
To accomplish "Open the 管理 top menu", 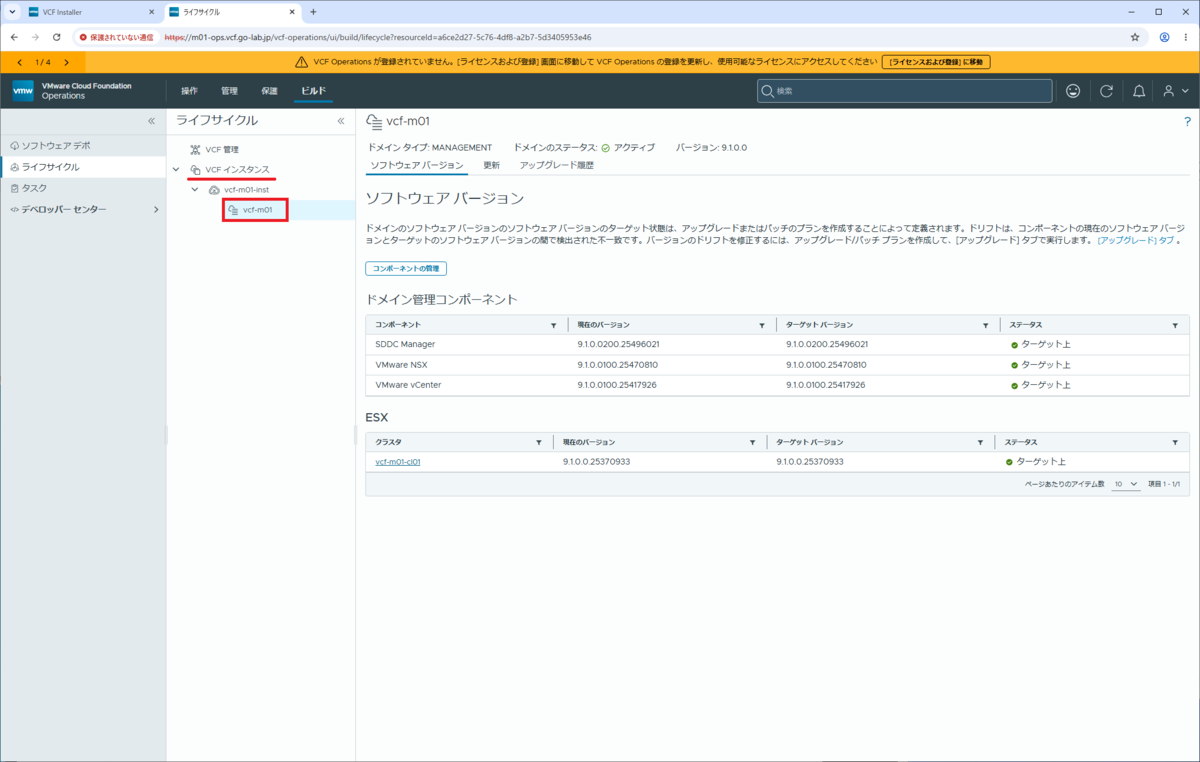I will coord(229,91).
